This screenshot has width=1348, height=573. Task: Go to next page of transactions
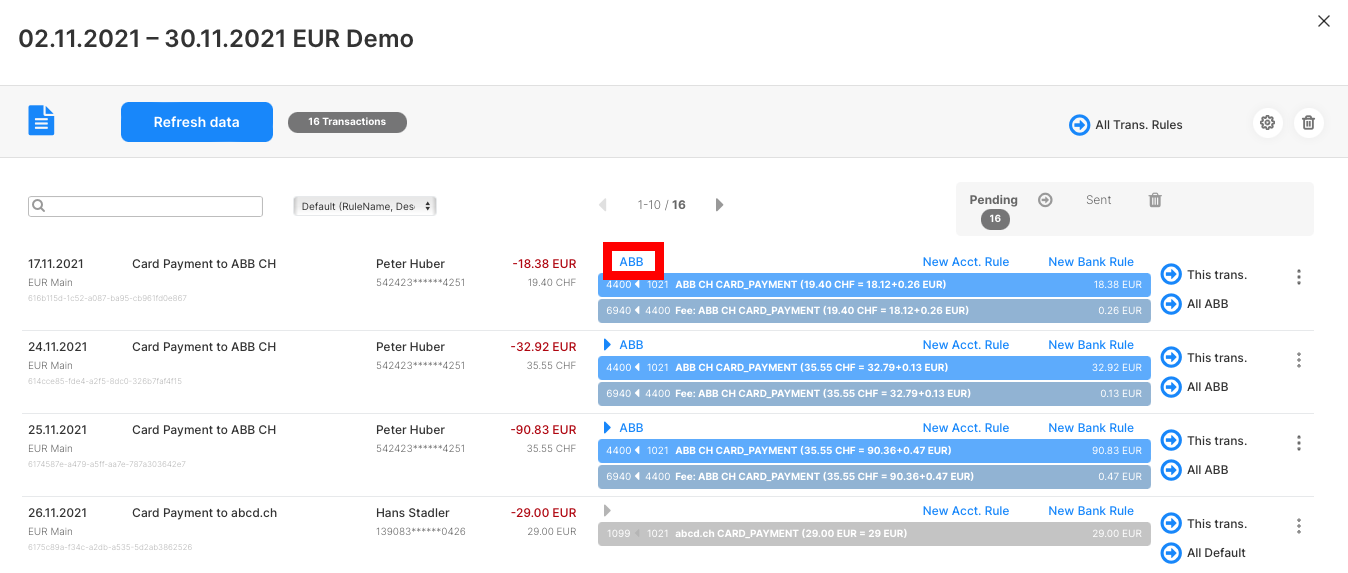(x=719, y=205)
